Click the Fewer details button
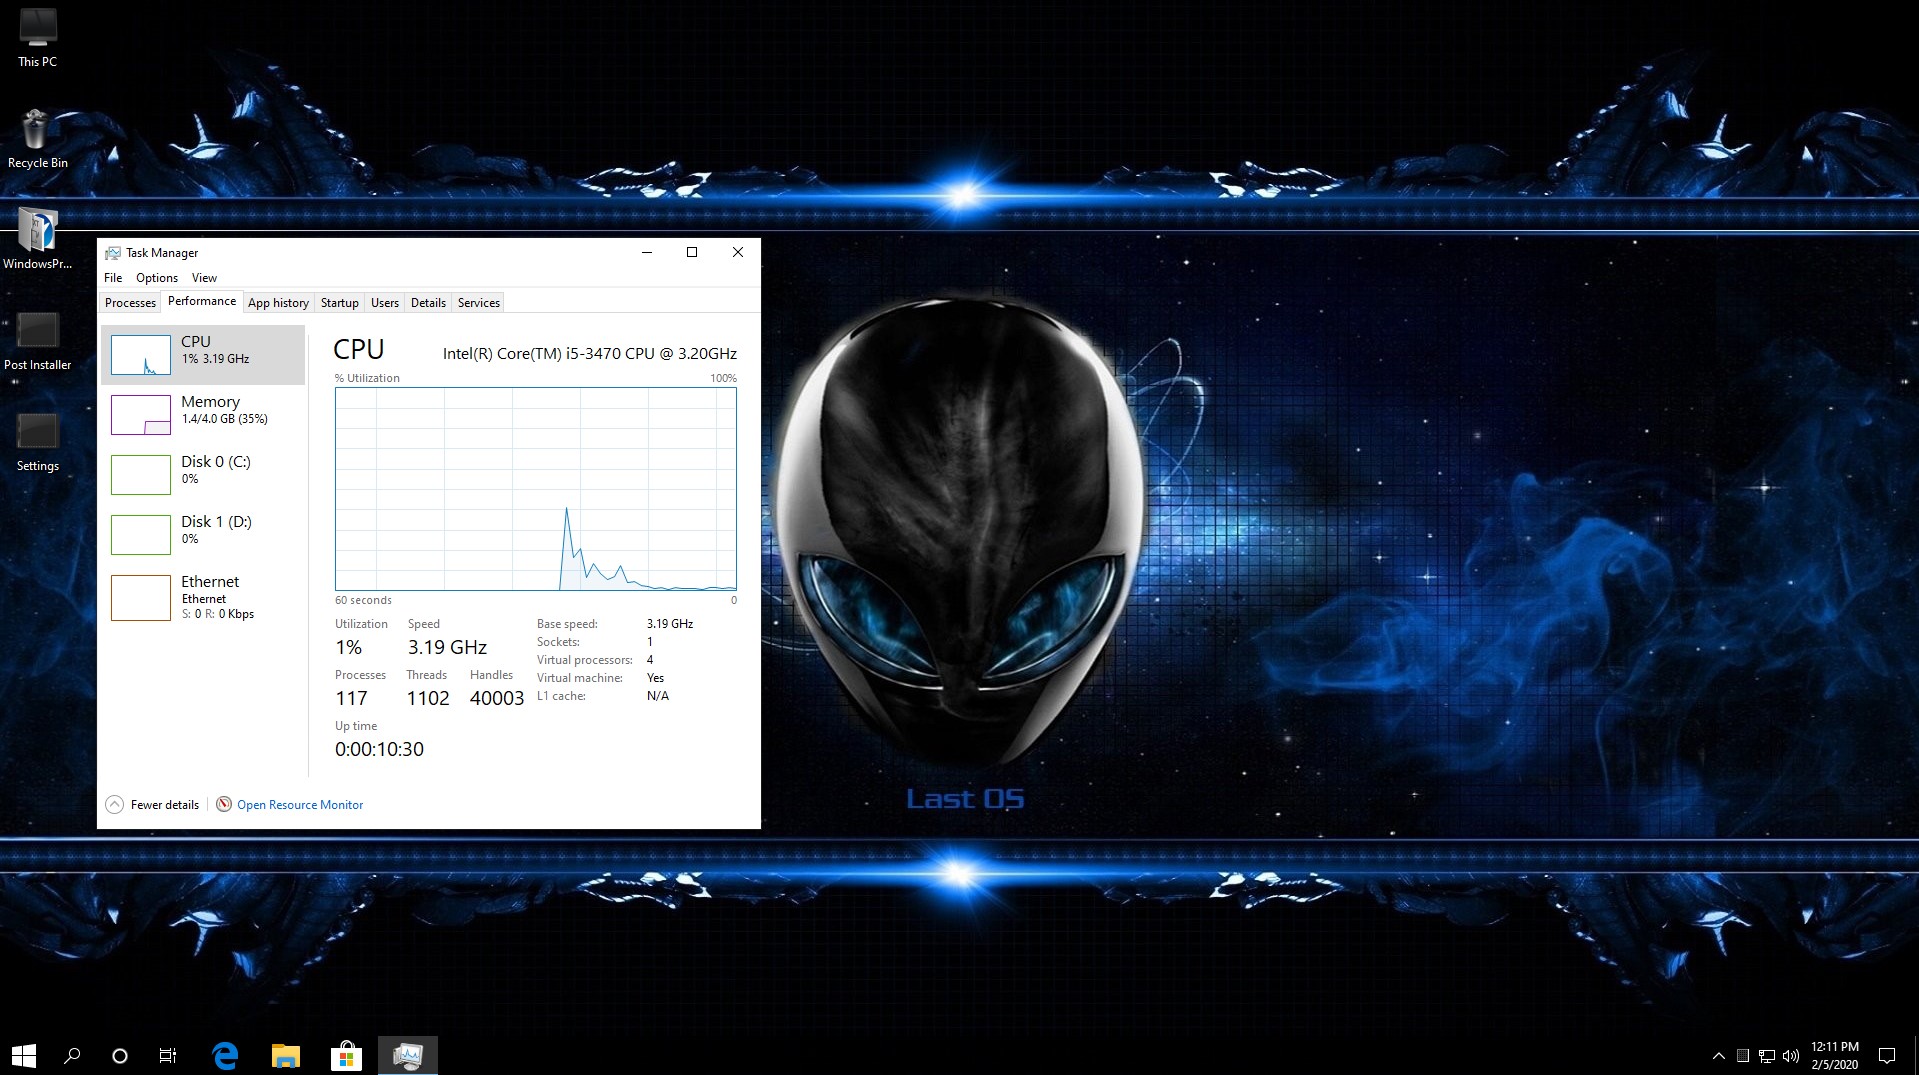This screenshot has height=1075, width=1919. 153,805
